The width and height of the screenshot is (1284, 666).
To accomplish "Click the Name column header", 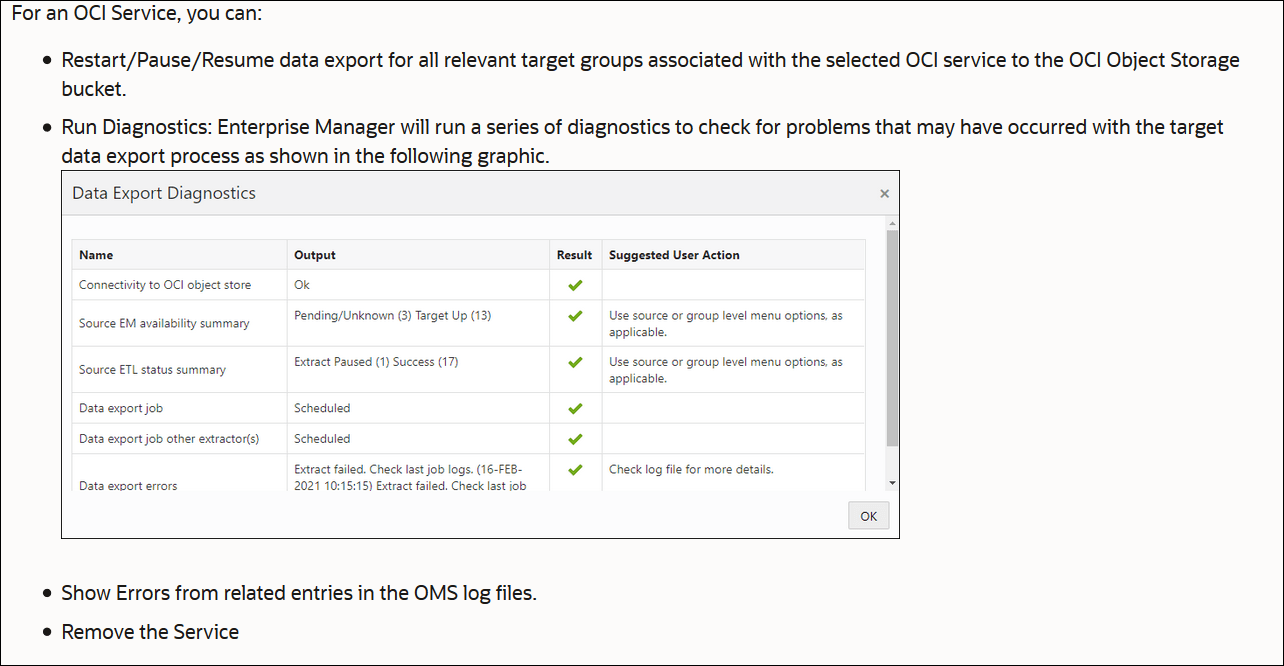I will (96, 255).
